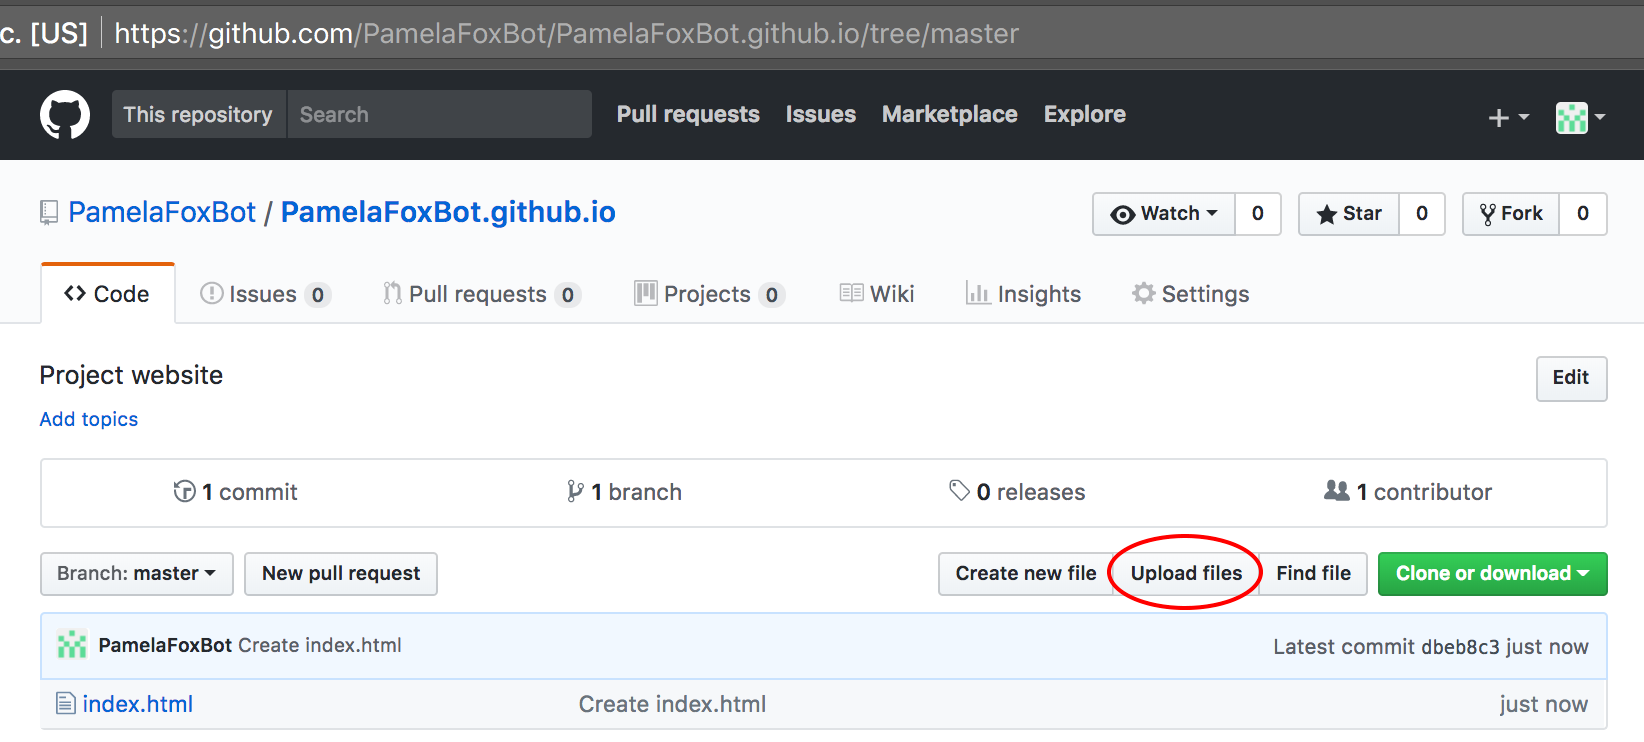This screenshot has height=742, width=1644.
Task: Open the Insights tab
Action: [1023, 294]
